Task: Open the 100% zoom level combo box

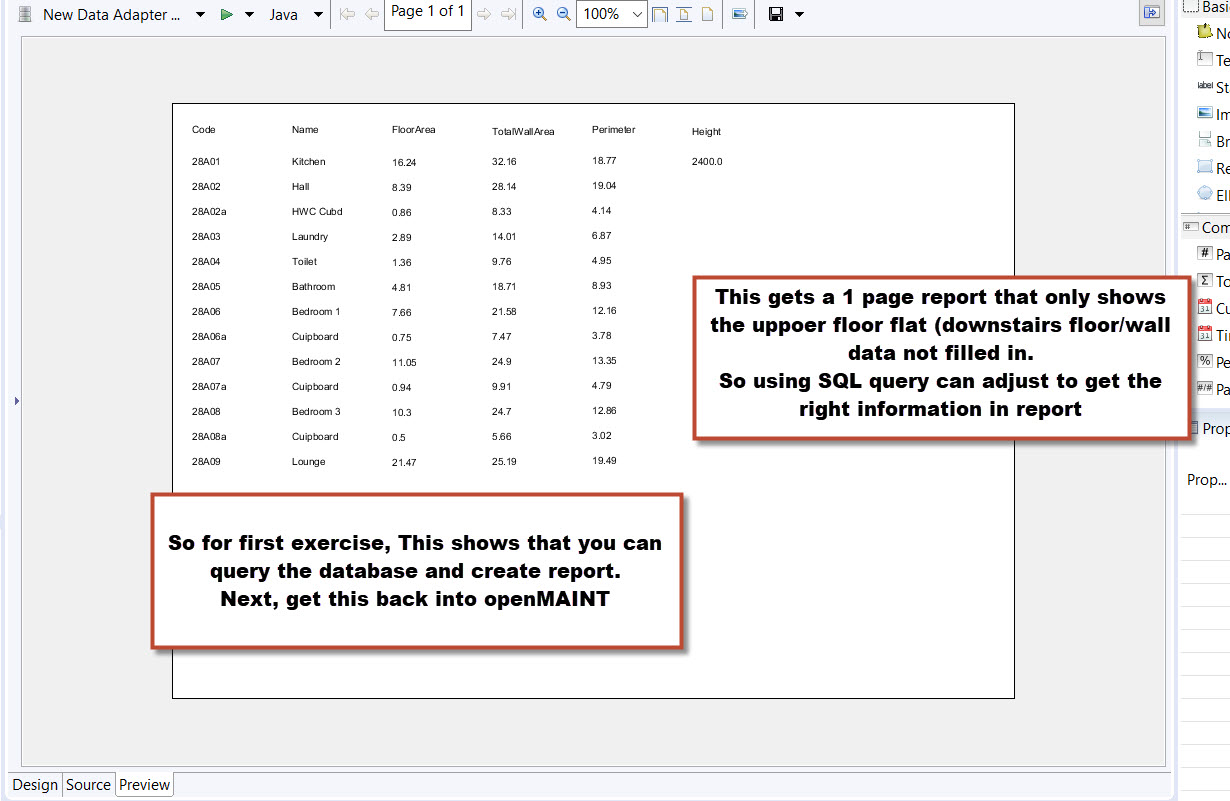Action: (638, 15)
